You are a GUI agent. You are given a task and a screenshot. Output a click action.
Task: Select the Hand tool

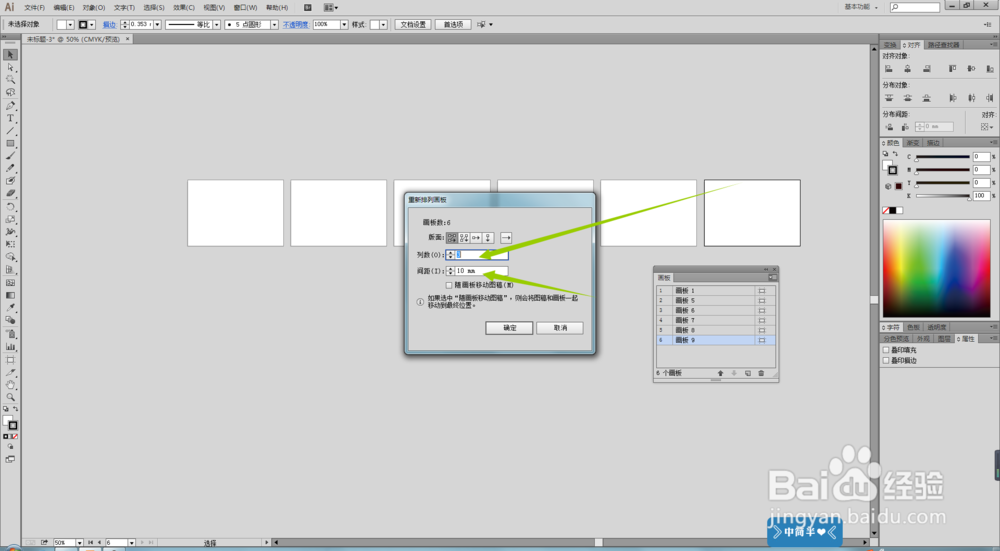(10, 385)
